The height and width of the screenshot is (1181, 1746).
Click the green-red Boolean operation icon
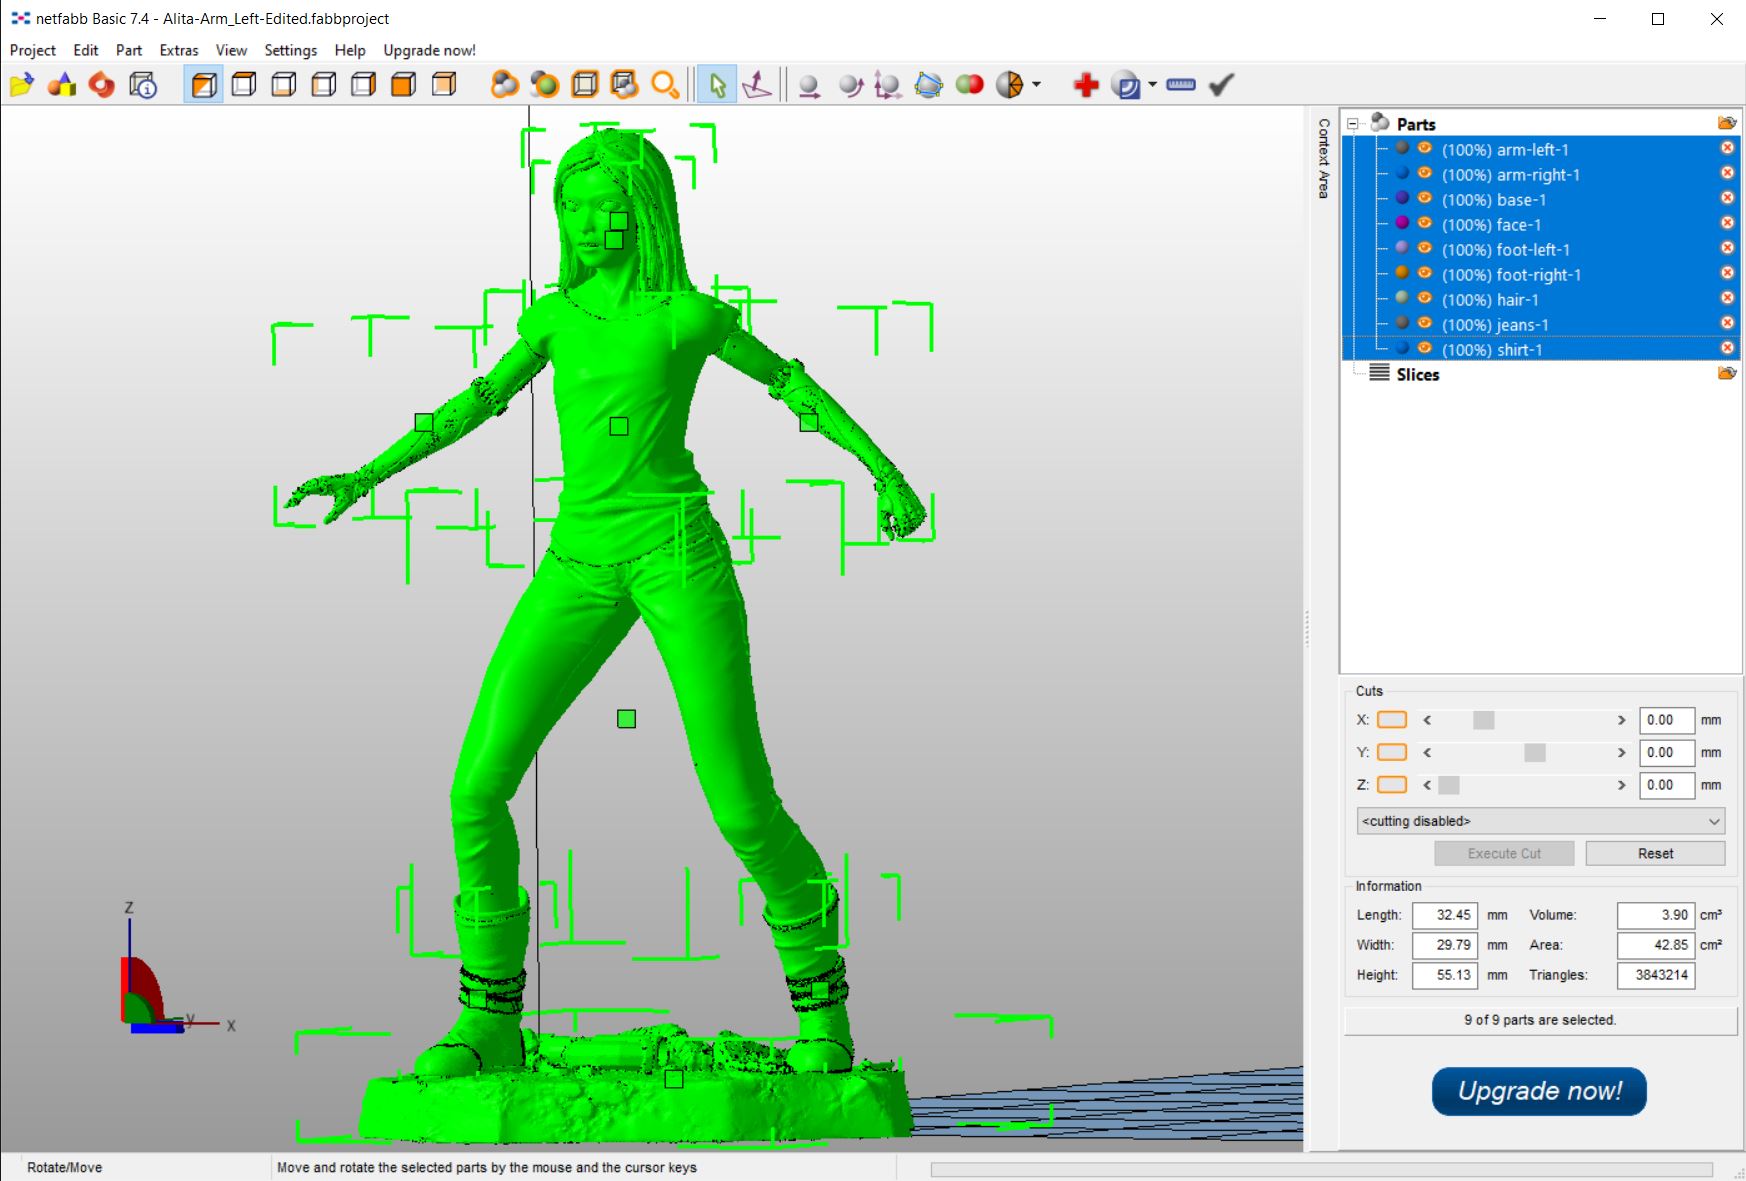click(x=970, y=85)
